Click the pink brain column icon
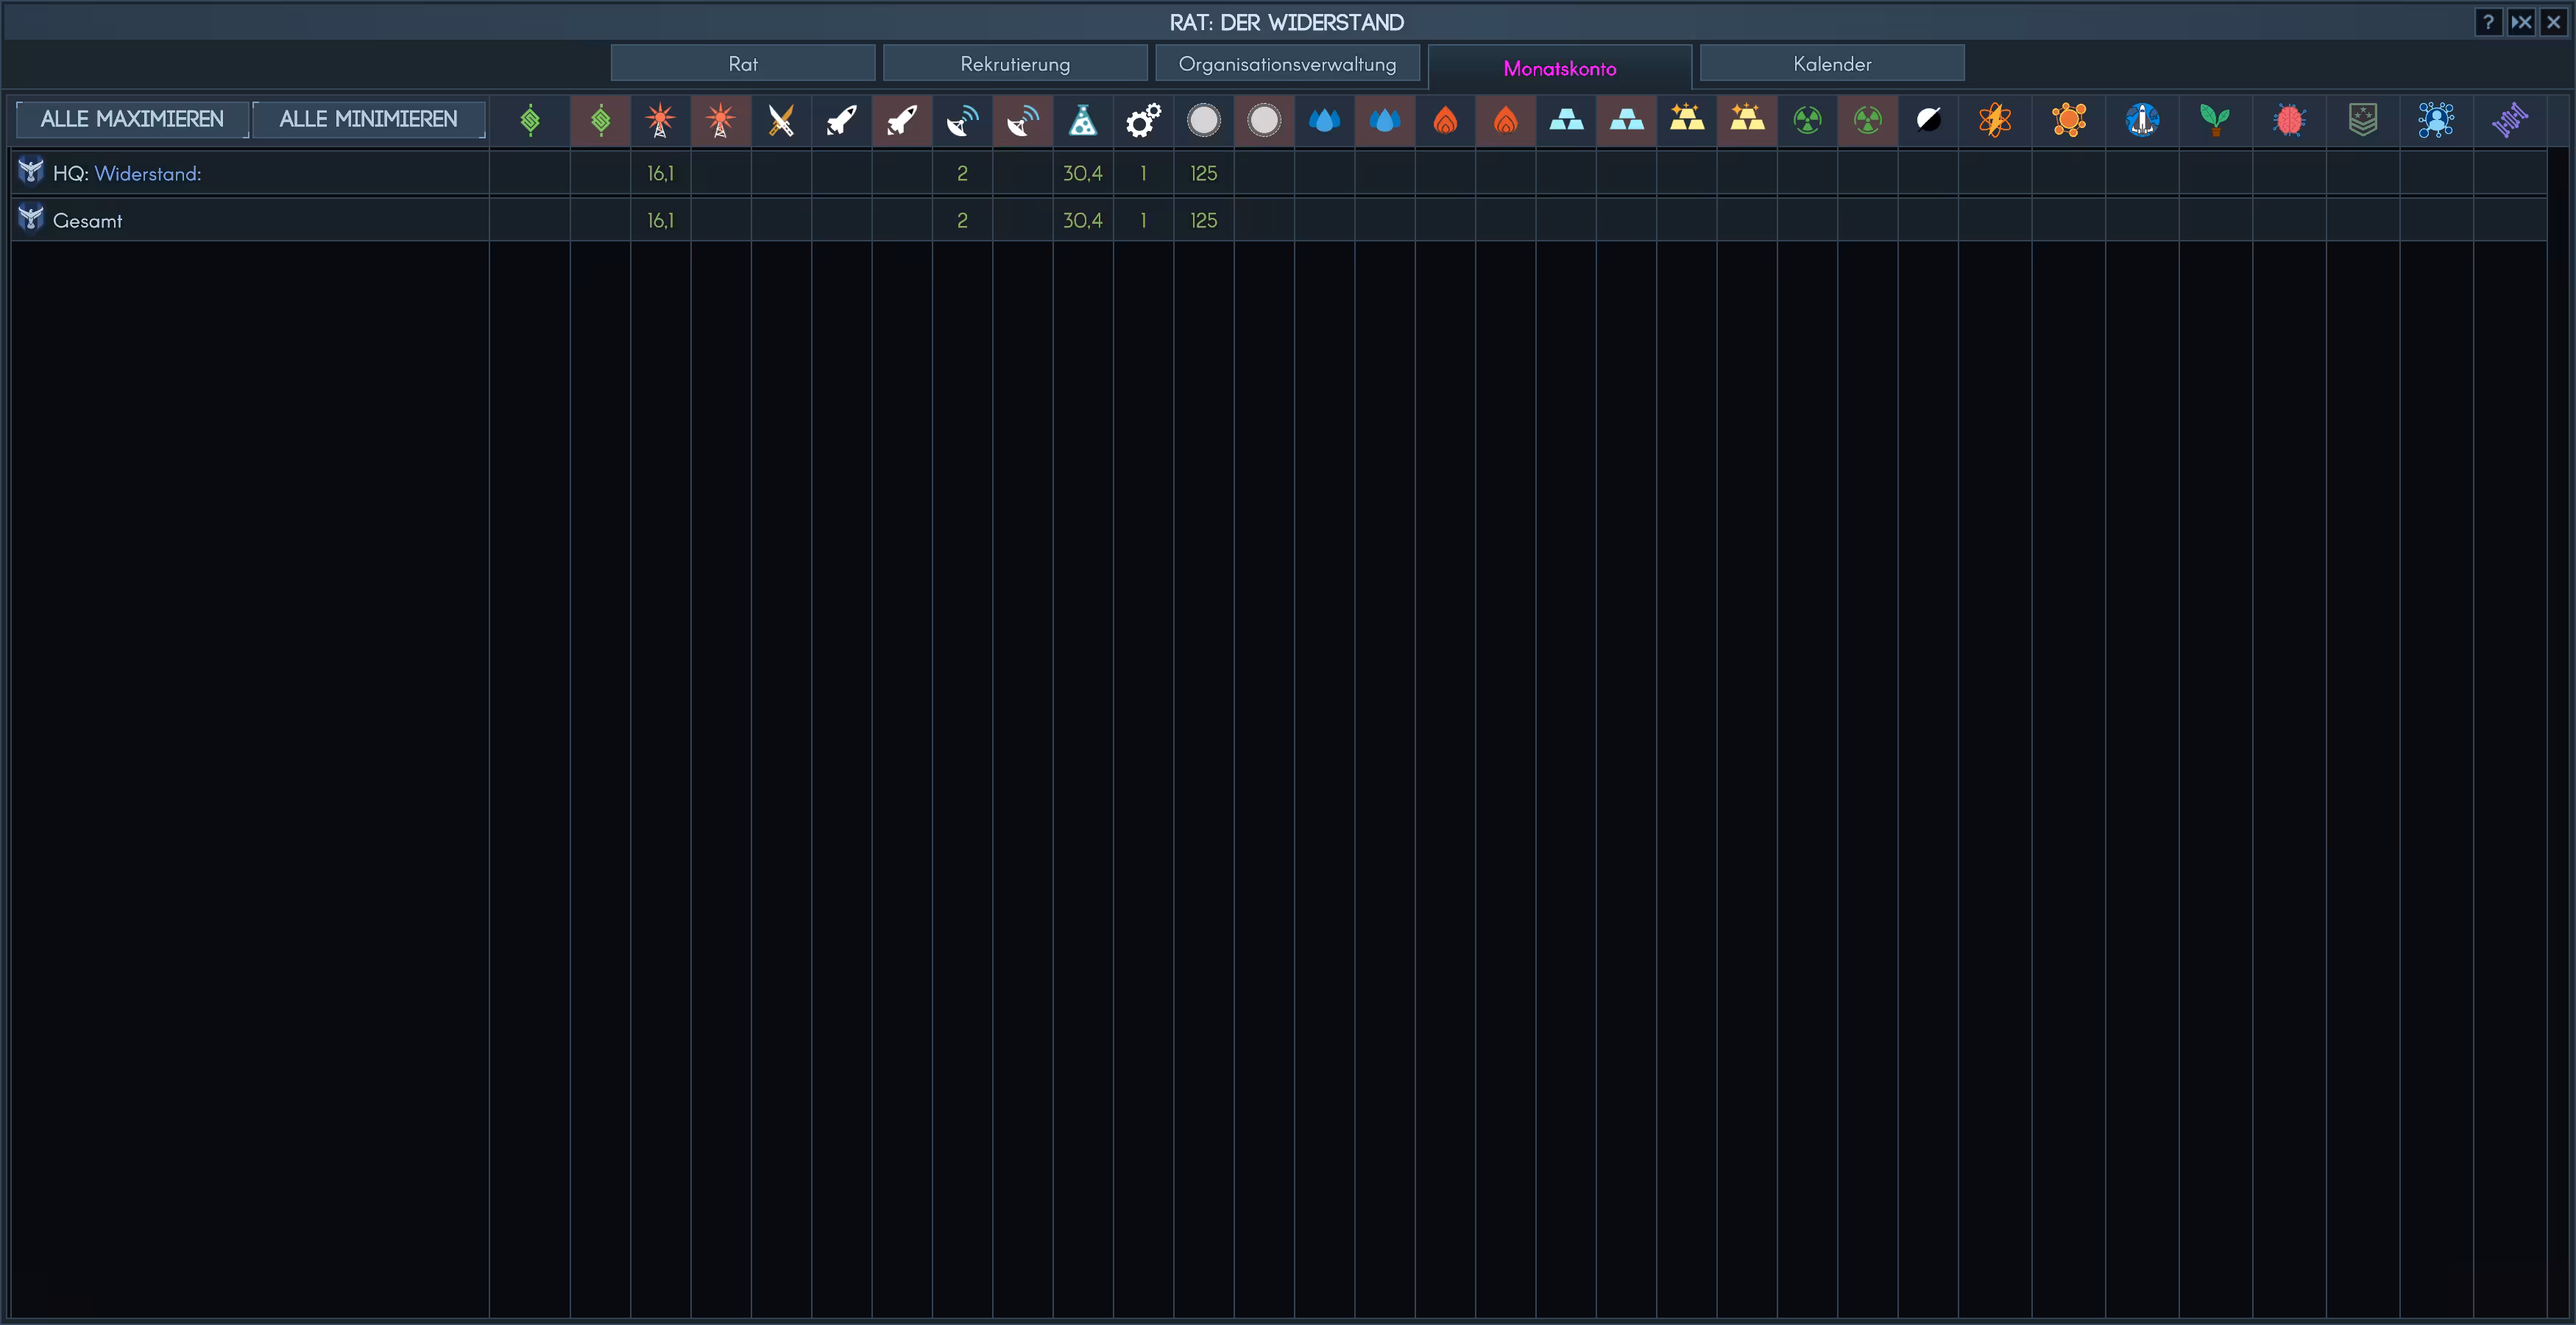Viewport: 2576px width, 1325px height. pyautogui.click(x=2288, y=120)
